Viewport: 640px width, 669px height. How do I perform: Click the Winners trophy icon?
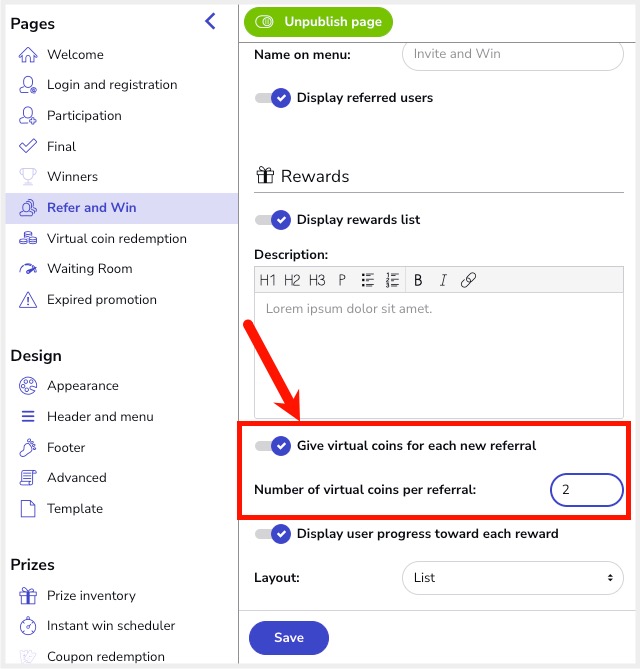tap(28, 177)
